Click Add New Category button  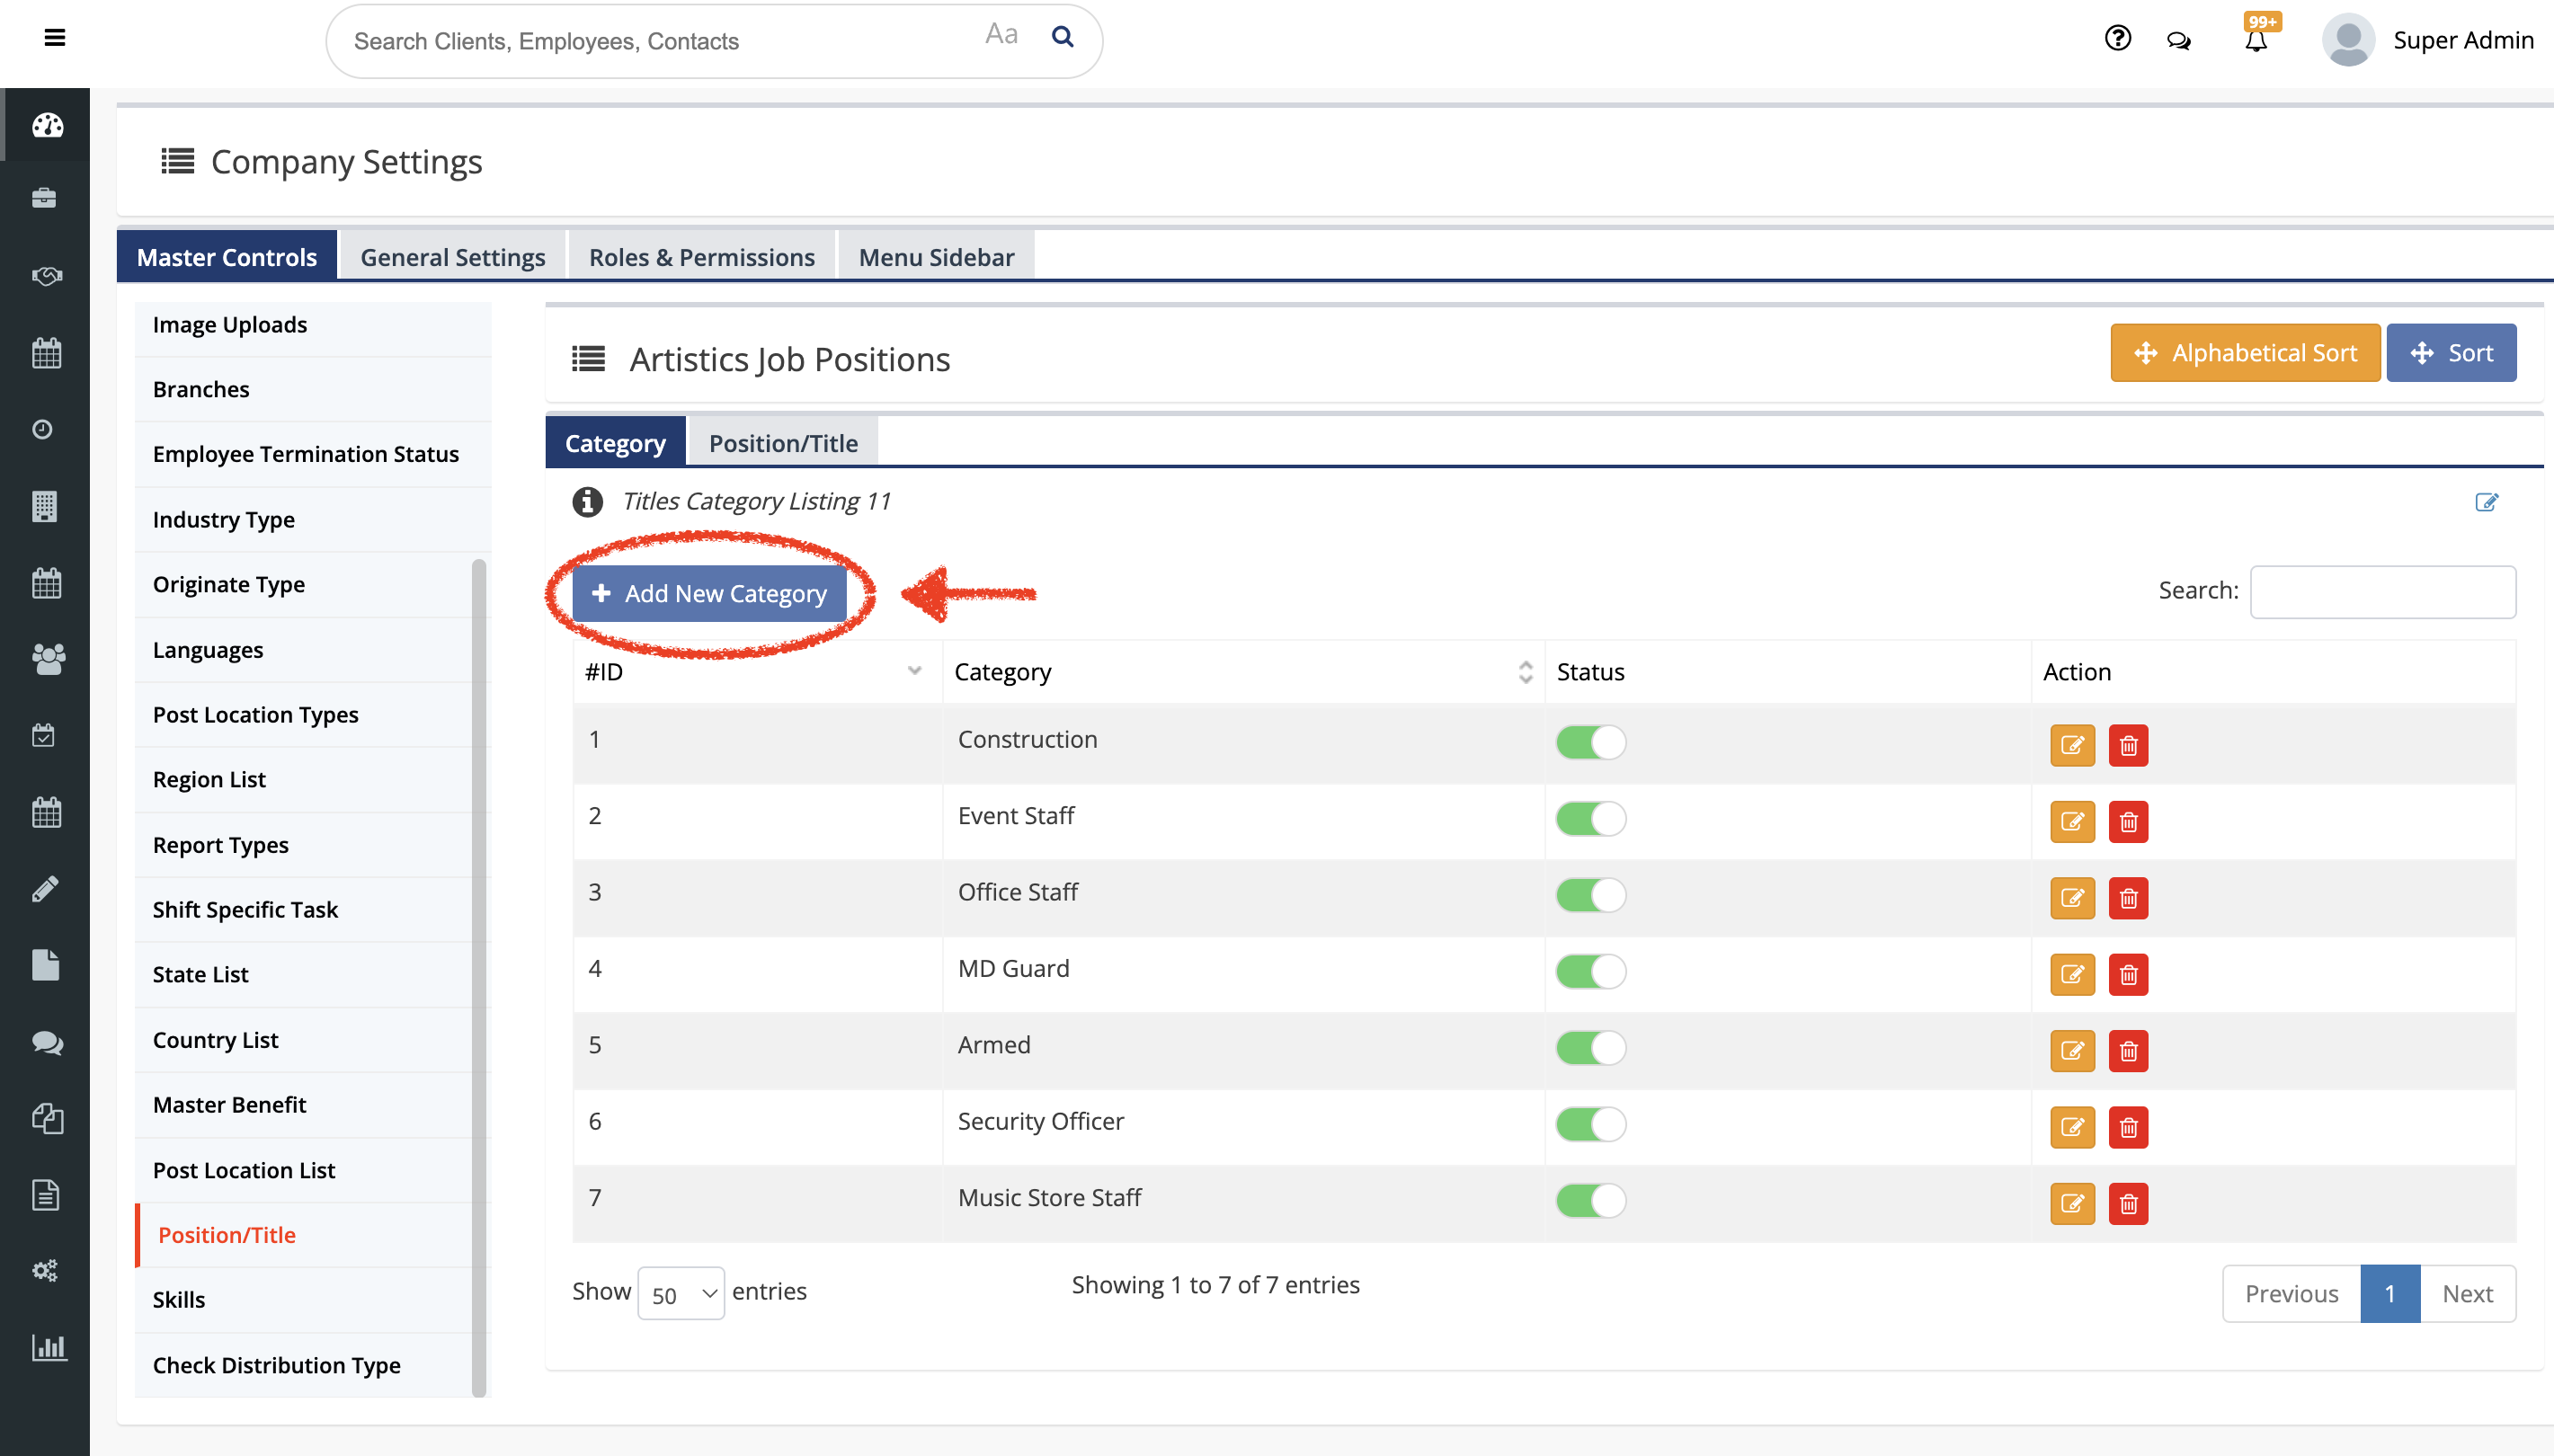click(709, 593)
